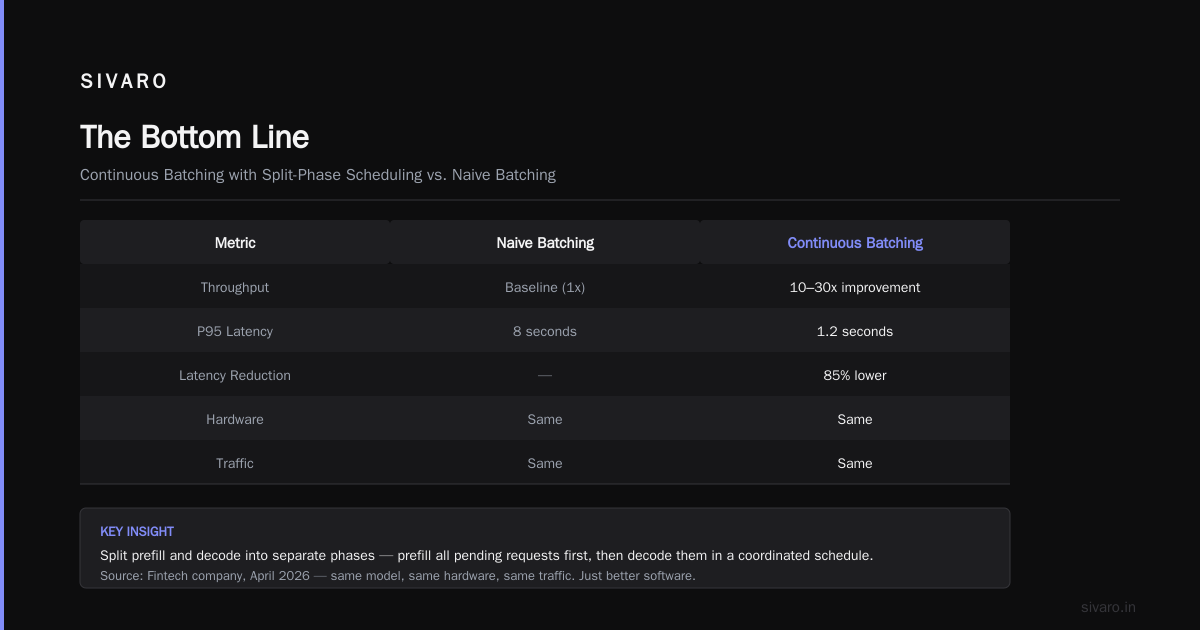Select the 1.2 seconds cell
The height and width of the screenshot is (630, 1200).
[855, 331]
